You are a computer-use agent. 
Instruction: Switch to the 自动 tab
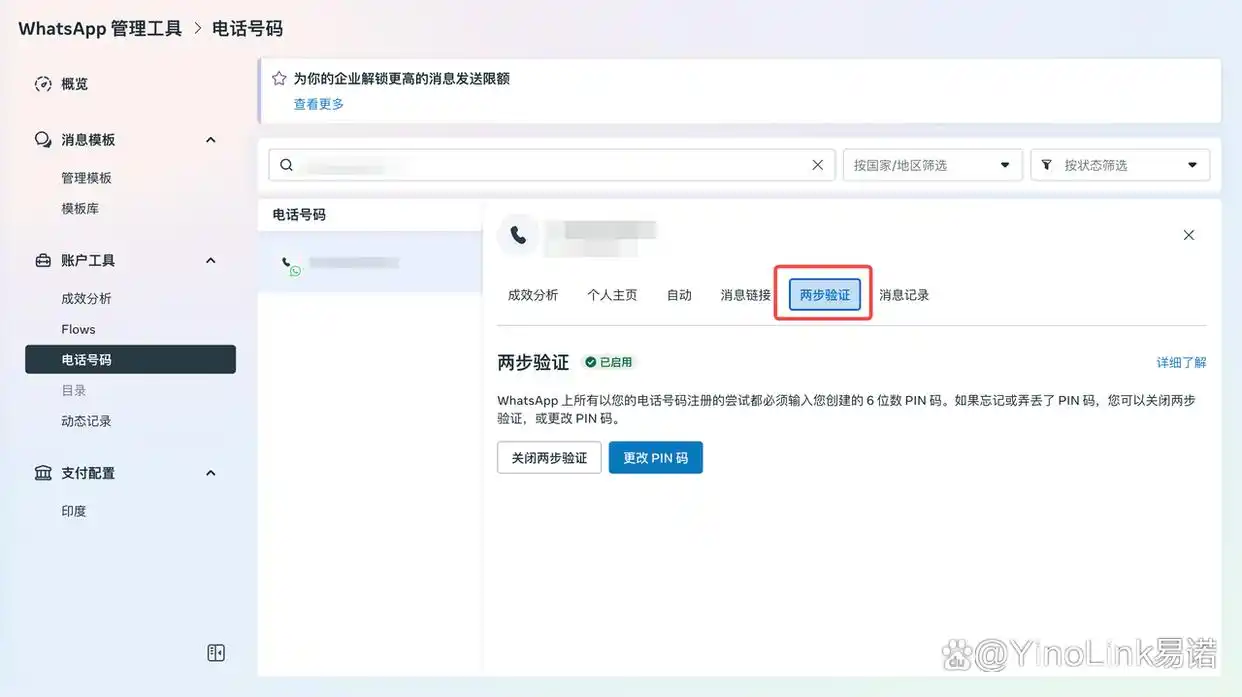[679, 295]
